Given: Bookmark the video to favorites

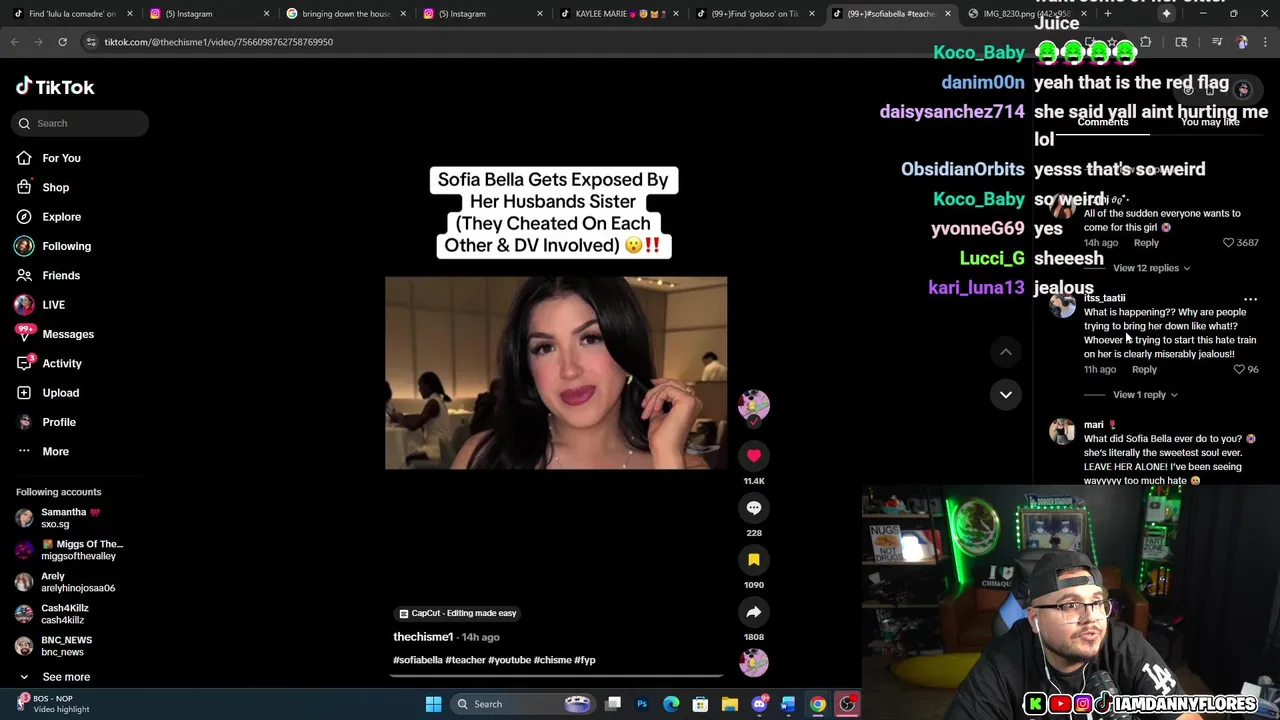Looking at the screenshot, I should [x=754, y=560].
